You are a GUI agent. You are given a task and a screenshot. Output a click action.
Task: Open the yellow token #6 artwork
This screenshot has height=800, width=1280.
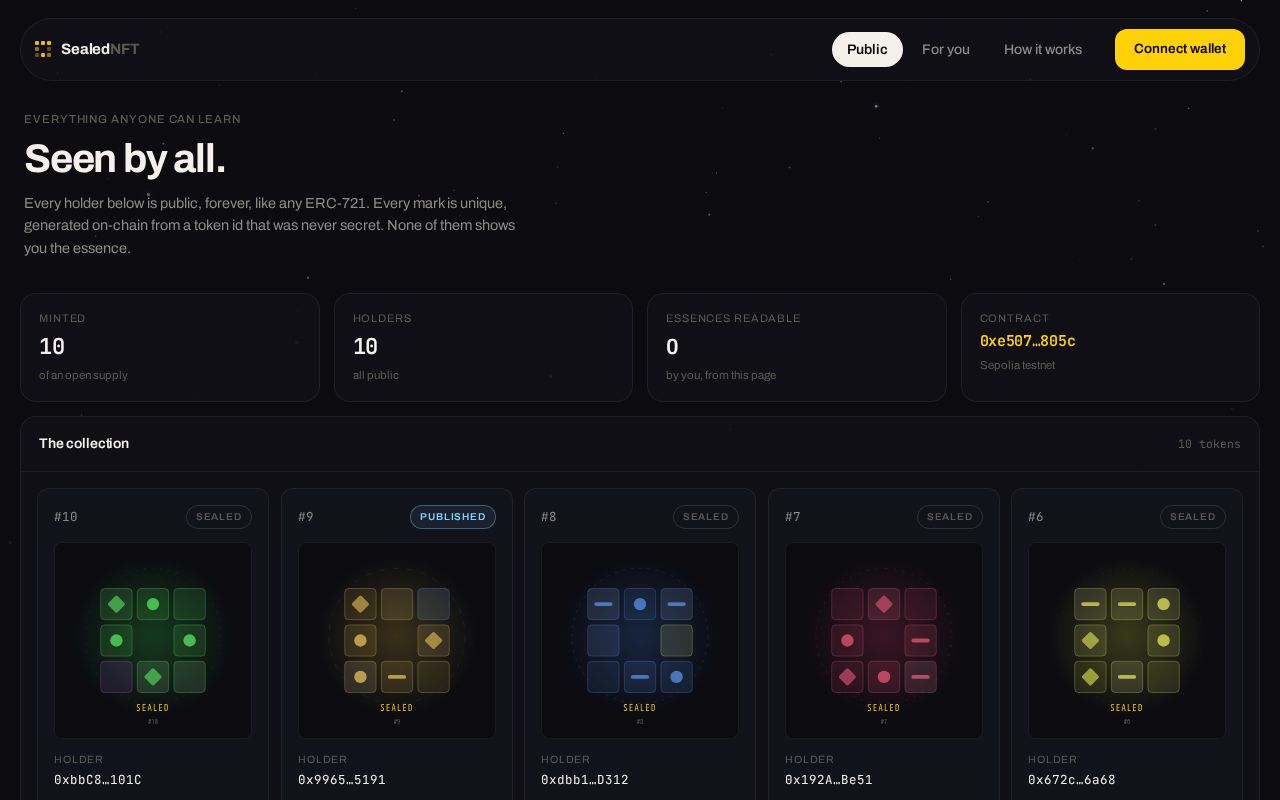tap(1127, 640)
